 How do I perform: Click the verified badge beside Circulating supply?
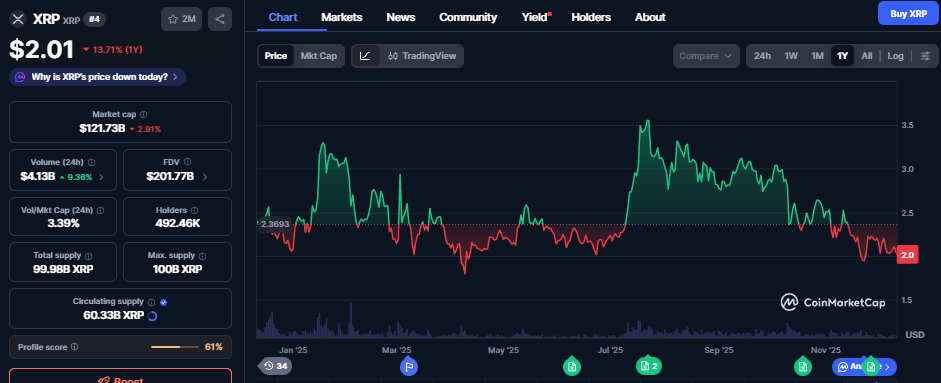(x=163, y=302)
